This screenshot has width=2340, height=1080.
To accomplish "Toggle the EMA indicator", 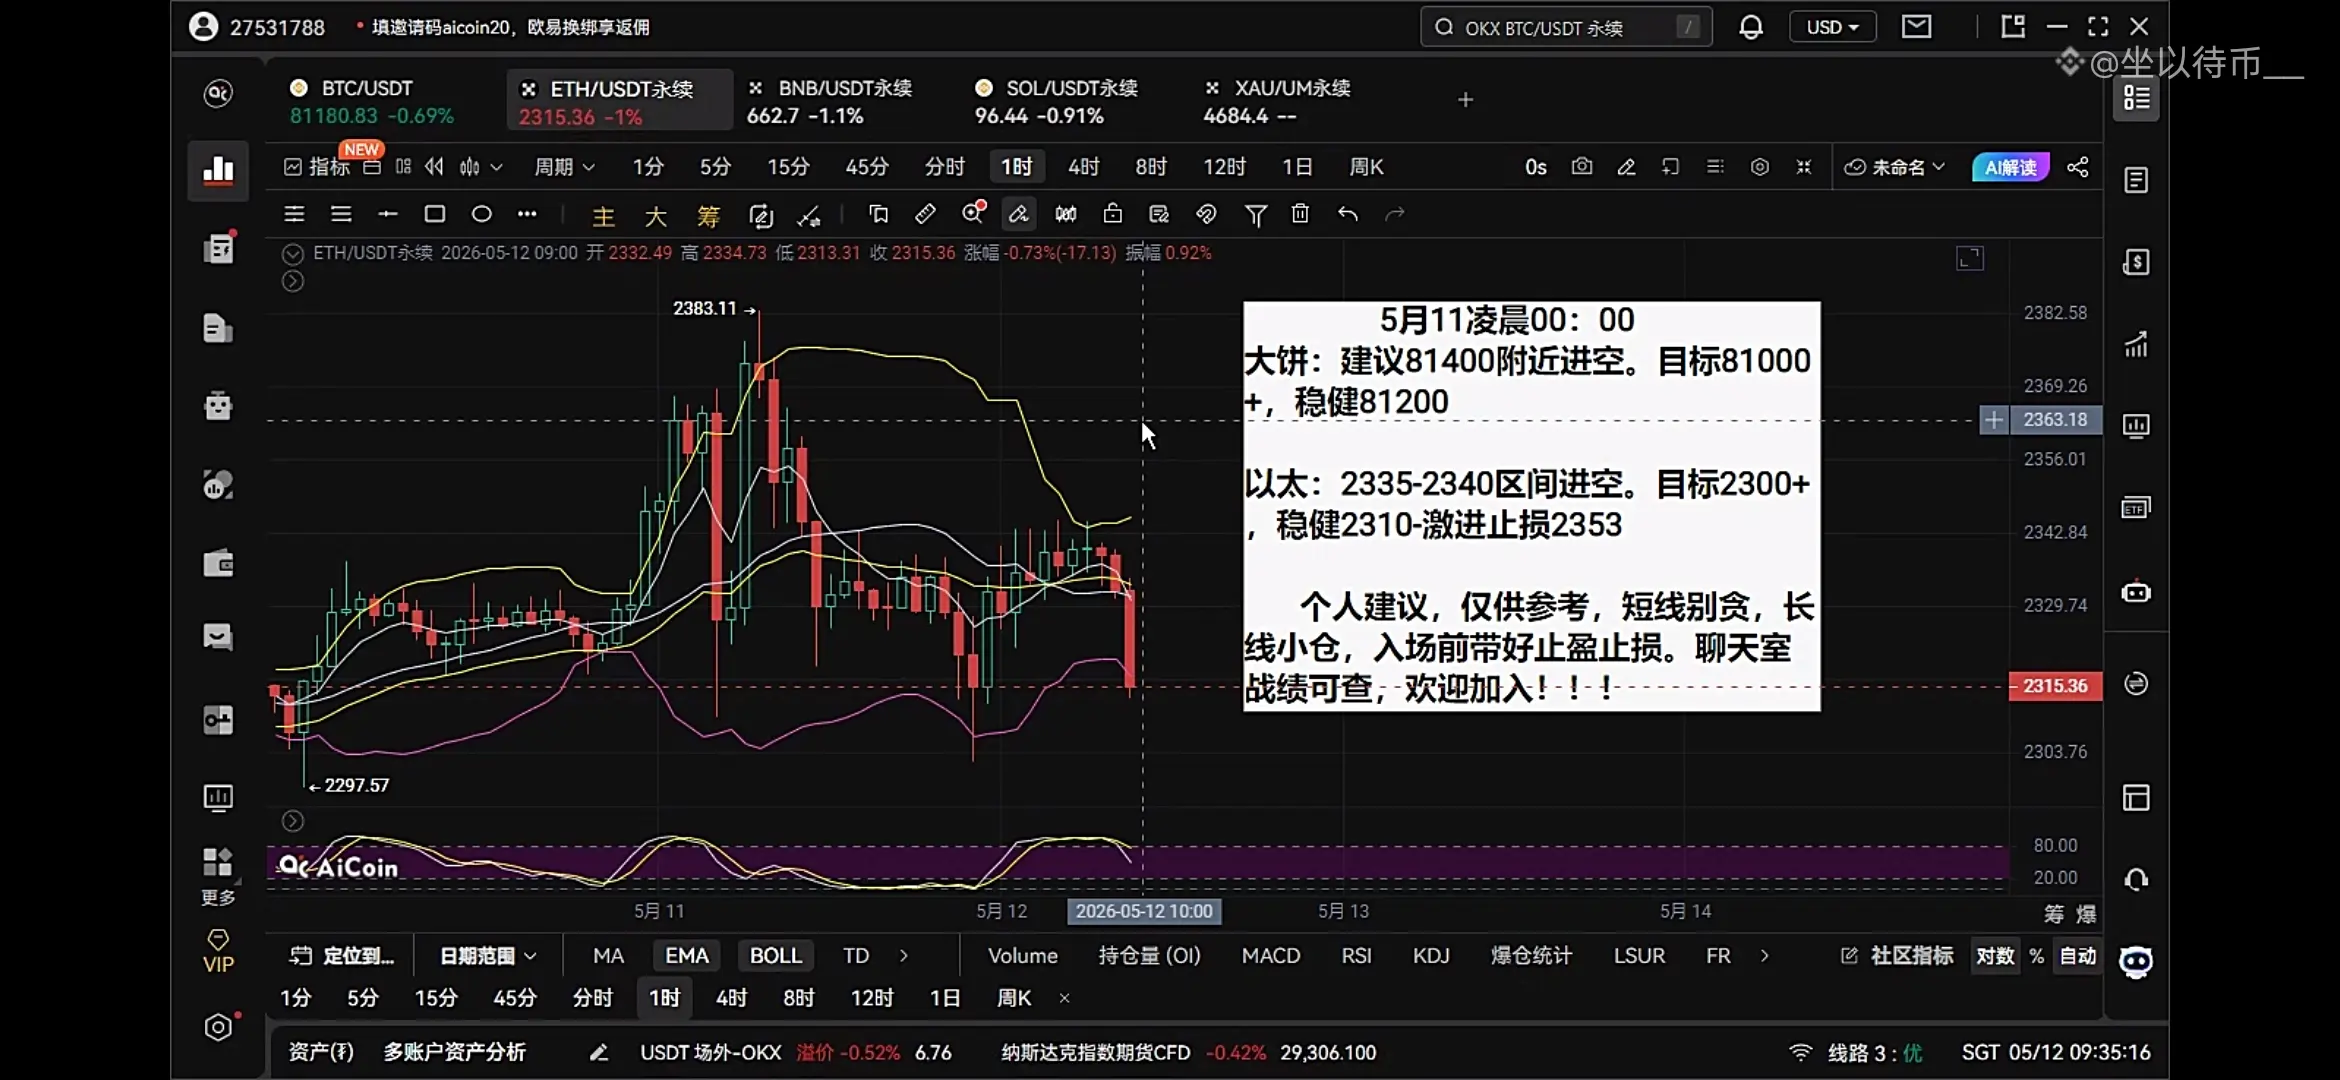I will point(687,956).
